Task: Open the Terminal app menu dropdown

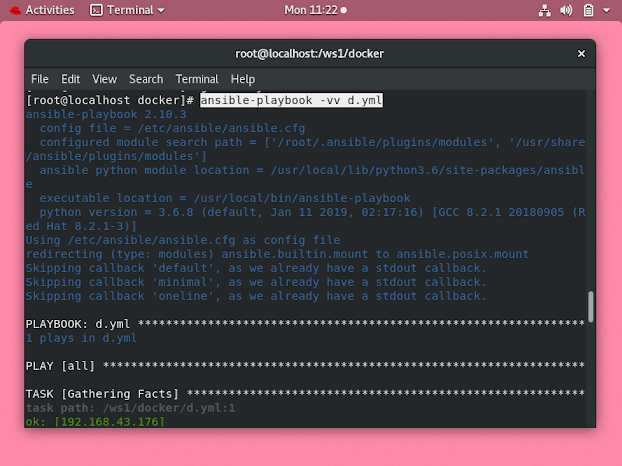Action: tap(127, 10)
